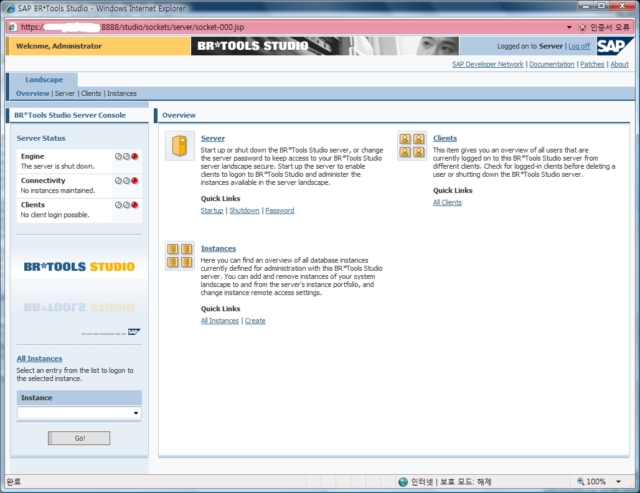Open the Documentation link
The image size is (640, 493).
click(x=552, y=64)
